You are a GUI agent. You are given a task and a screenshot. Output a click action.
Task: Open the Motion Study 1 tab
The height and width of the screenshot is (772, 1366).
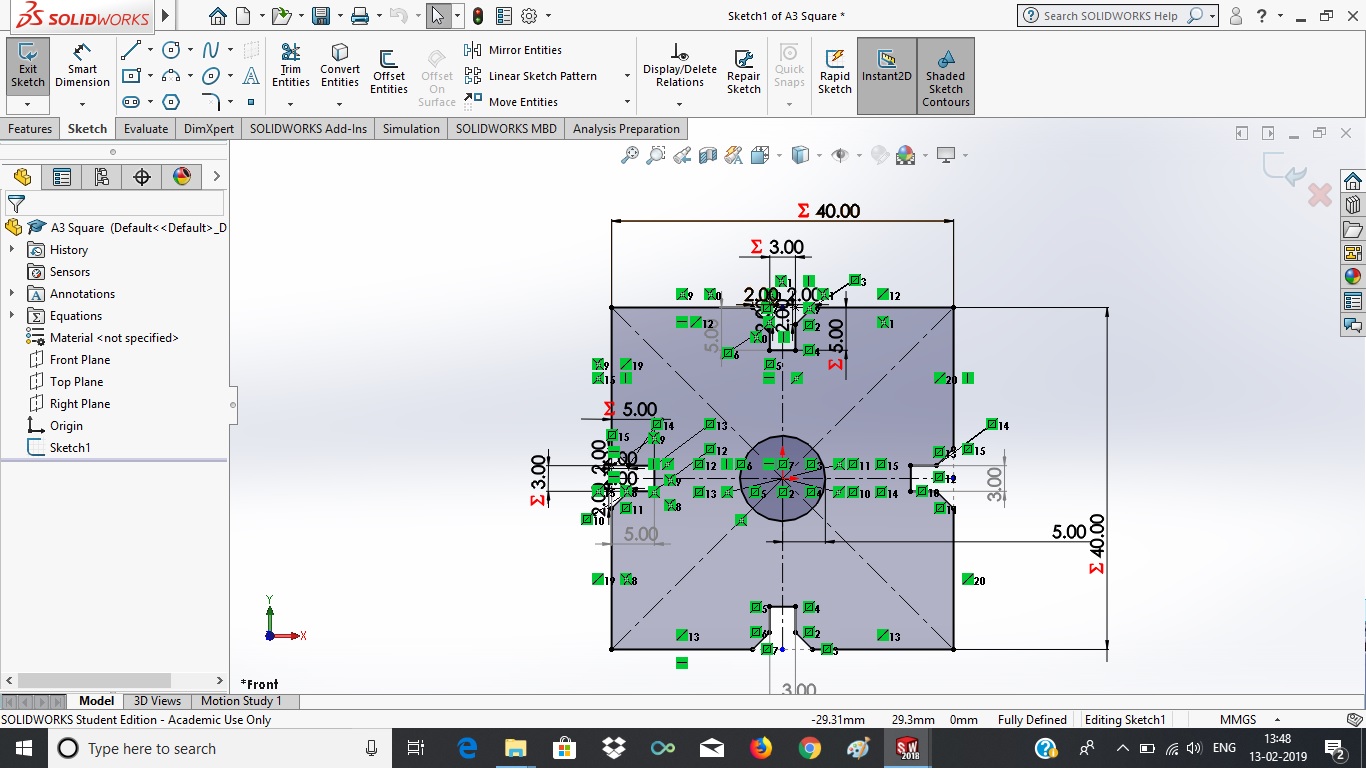241,701
